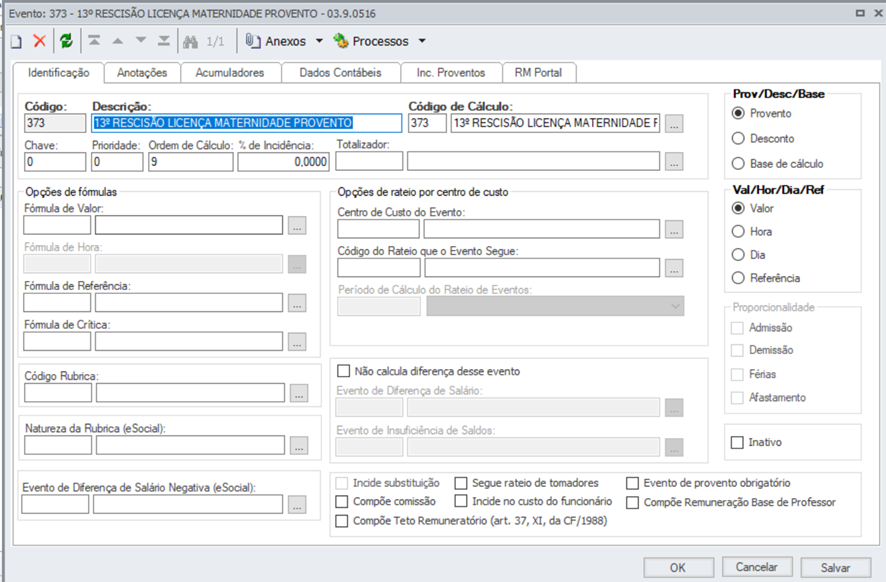Toggle the Inativo checkbox

(x=737, y=442)
